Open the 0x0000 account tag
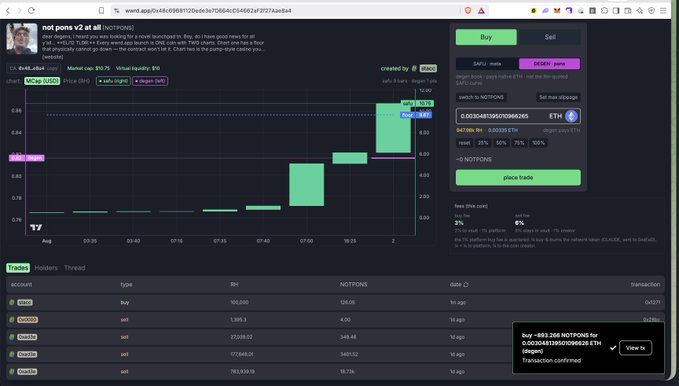 point(27,320)
